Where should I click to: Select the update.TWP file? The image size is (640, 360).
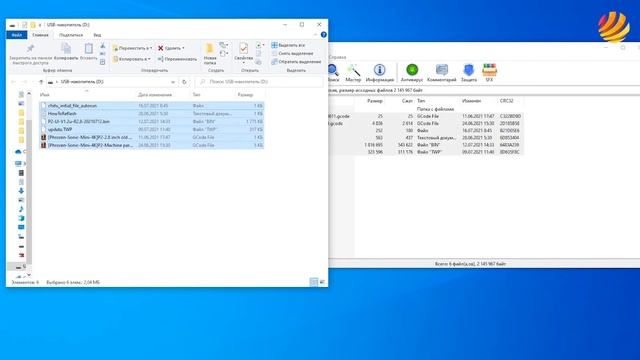[x=152, y=129]
